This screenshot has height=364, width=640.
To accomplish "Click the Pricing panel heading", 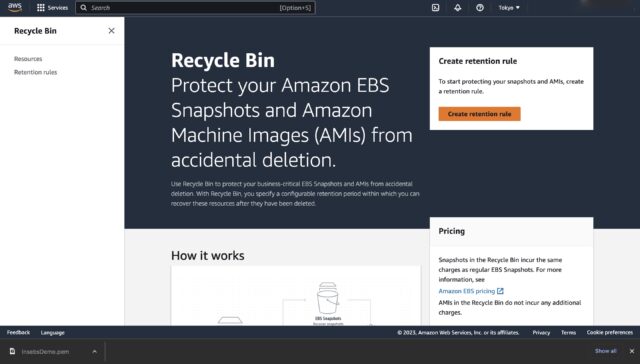I will [x=451, y=231].
